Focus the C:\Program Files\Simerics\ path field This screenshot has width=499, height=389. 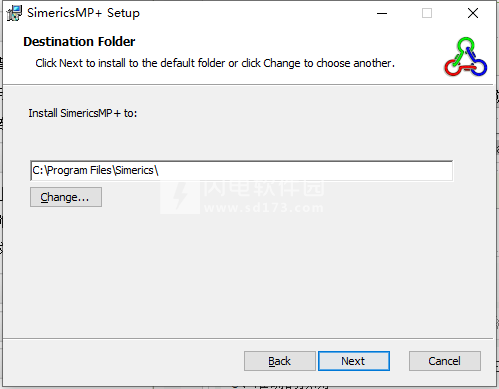click(241, 171)
